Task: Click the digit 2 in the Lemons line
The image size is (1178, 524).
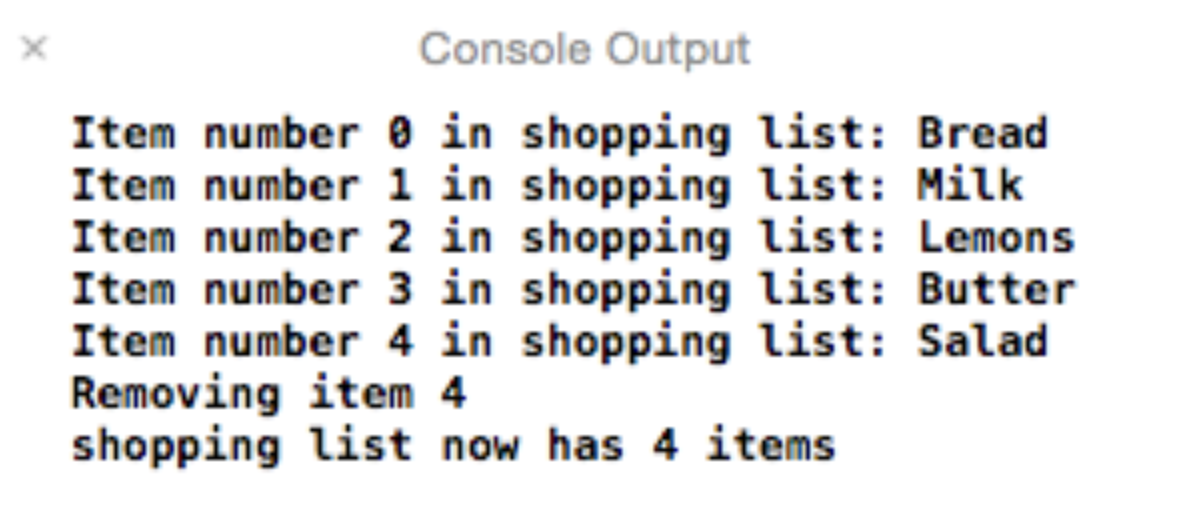Action: click(x=400, y=238)
